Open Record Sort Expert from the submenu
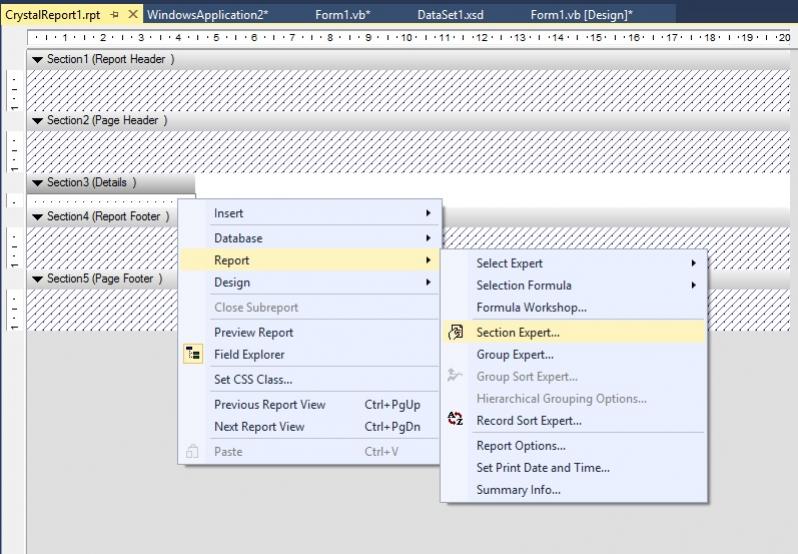This screenshot has height=554, width=798. pyautogui.click(x=574, y=421)
